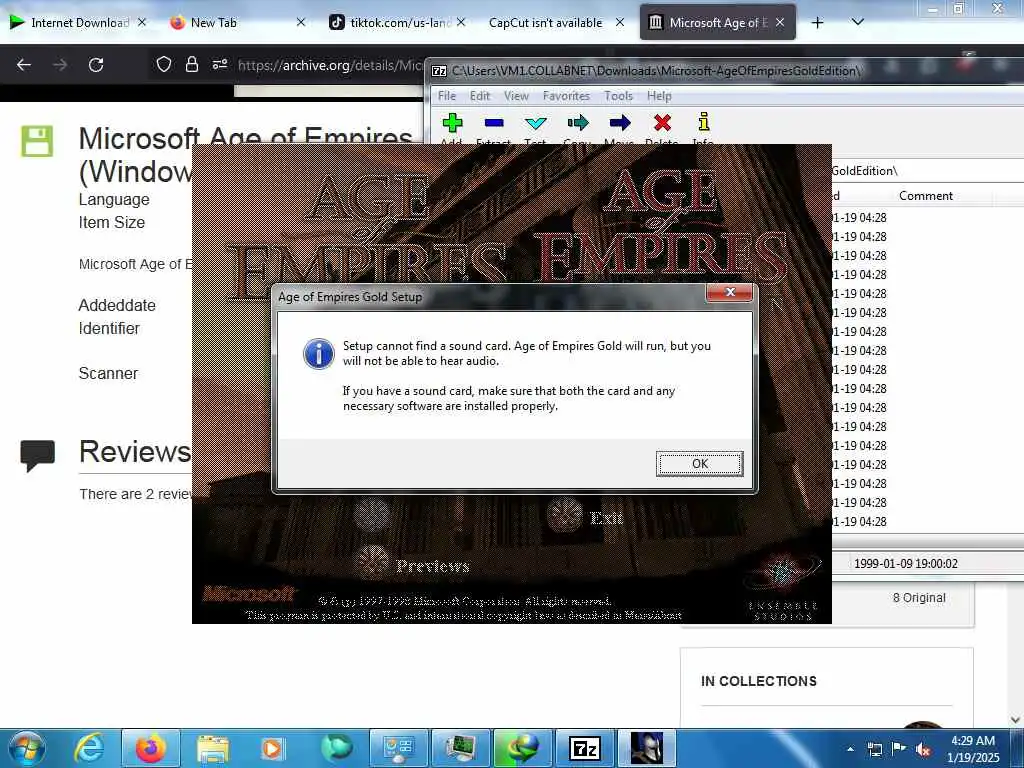Open Internet Explorer from the taskbar

89,748
